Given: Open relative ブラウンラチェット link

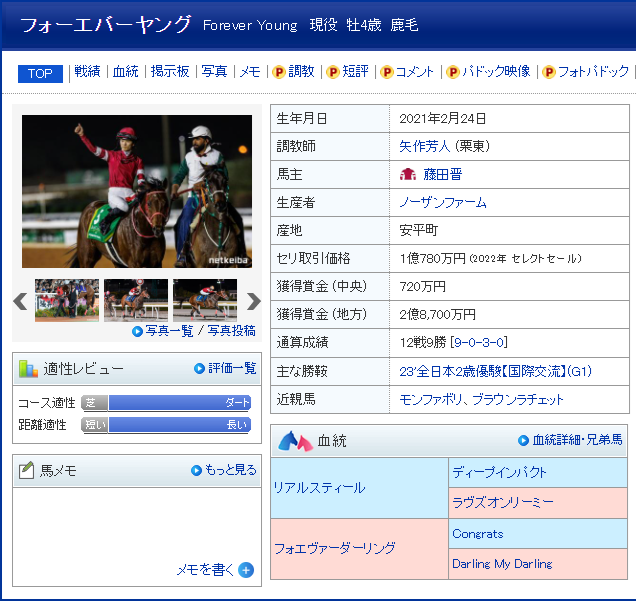Looking at the screenshot, I should pyautogui.click(x=518, y=399).
